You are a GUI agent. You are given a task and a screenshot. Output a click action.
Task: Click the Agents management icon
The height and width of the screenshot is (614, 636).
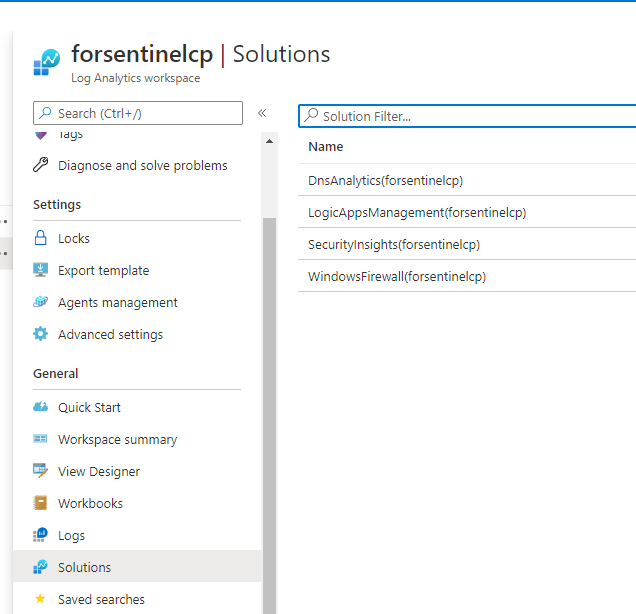41,302
